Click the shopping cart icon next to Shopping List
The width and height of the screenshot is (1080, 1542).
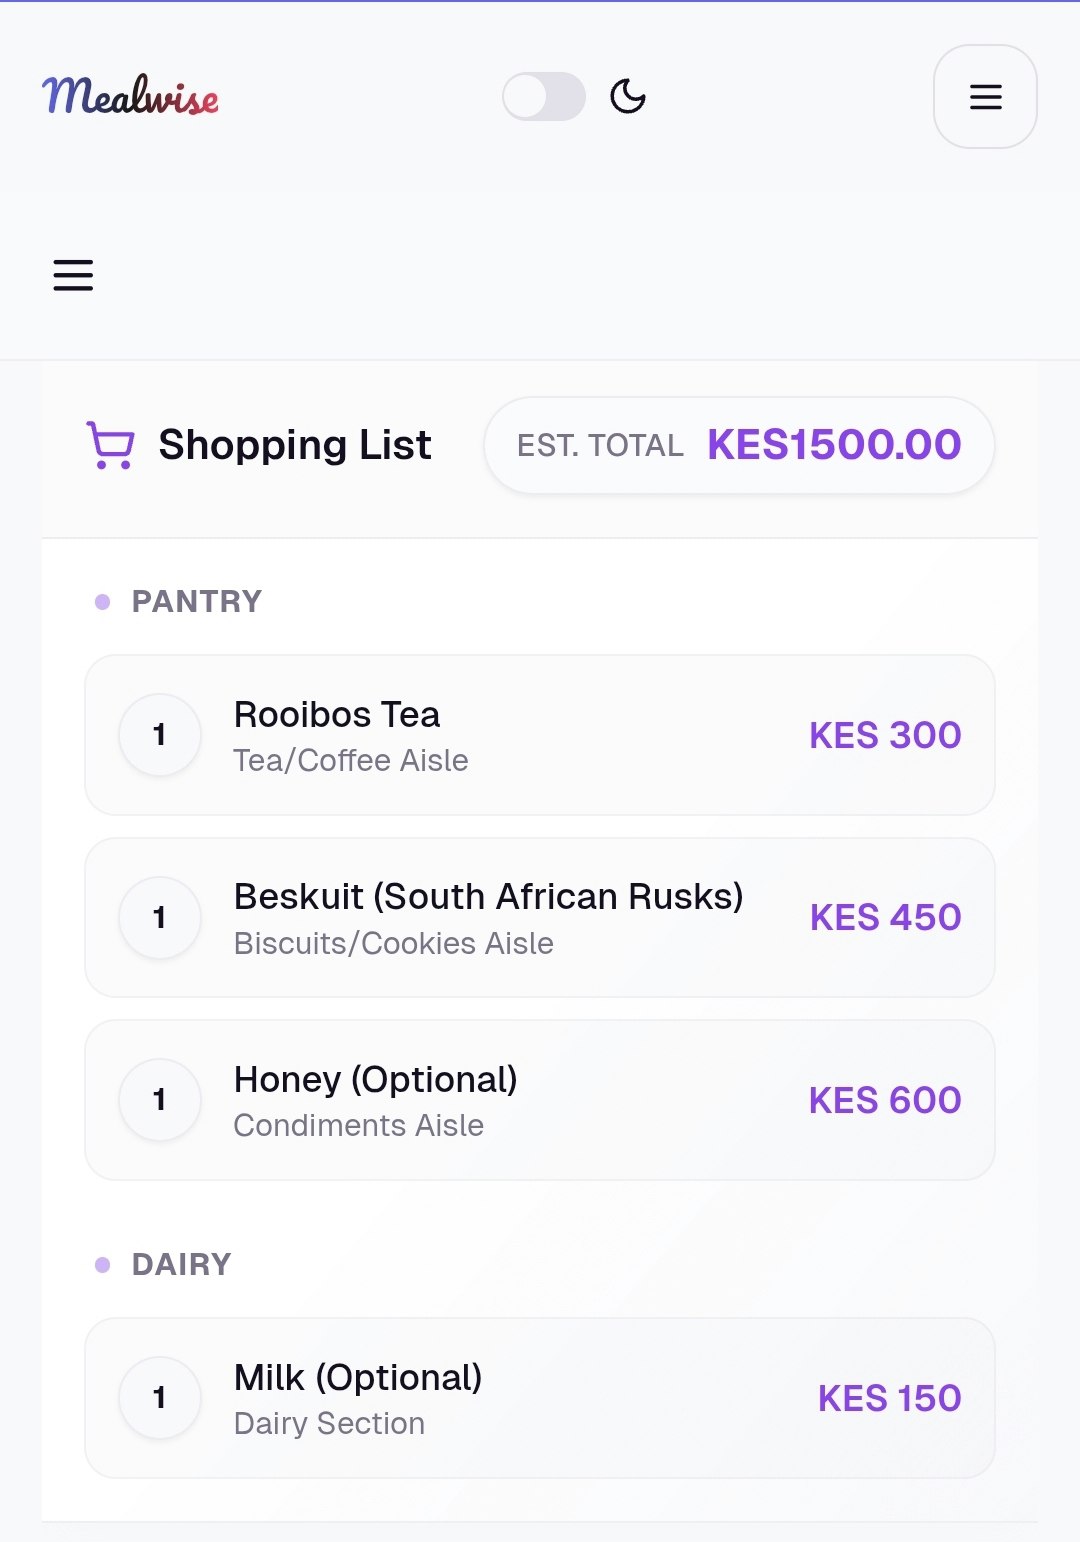109,445
